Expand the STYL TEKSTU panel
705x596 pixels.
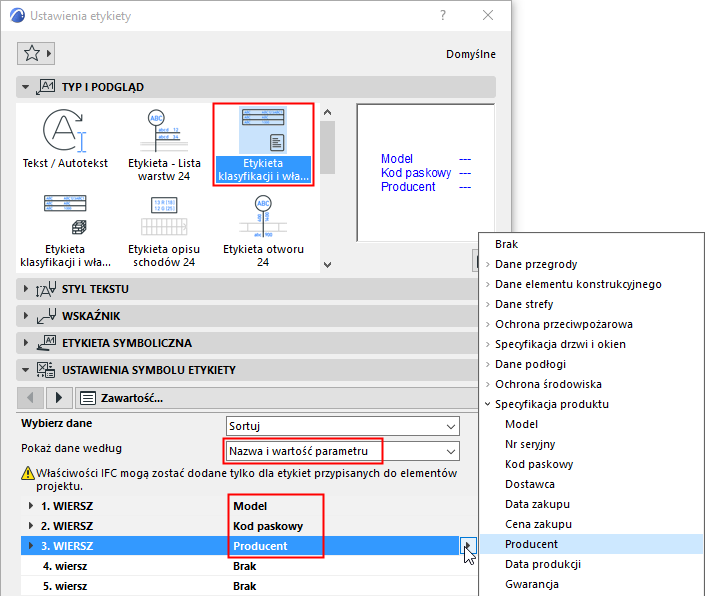(26, 289)
